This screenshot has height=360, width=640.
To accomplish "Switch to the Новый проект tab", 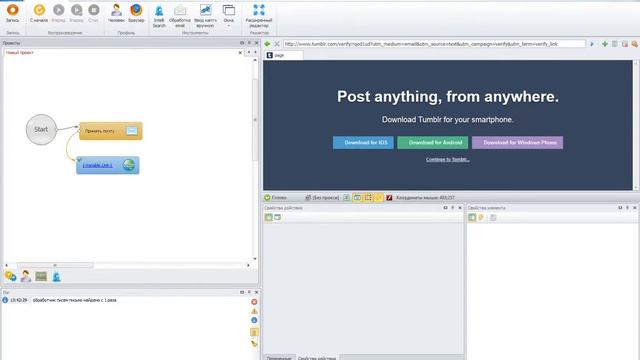I will point(20,53).
